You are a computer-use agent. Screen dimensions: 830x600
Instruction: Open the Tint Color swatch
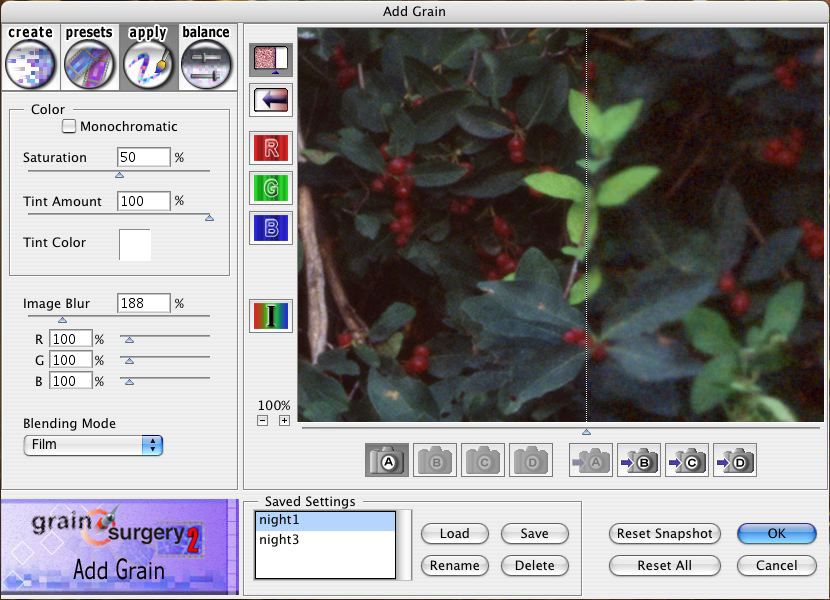pyautogui.click(x=136, y=245)
